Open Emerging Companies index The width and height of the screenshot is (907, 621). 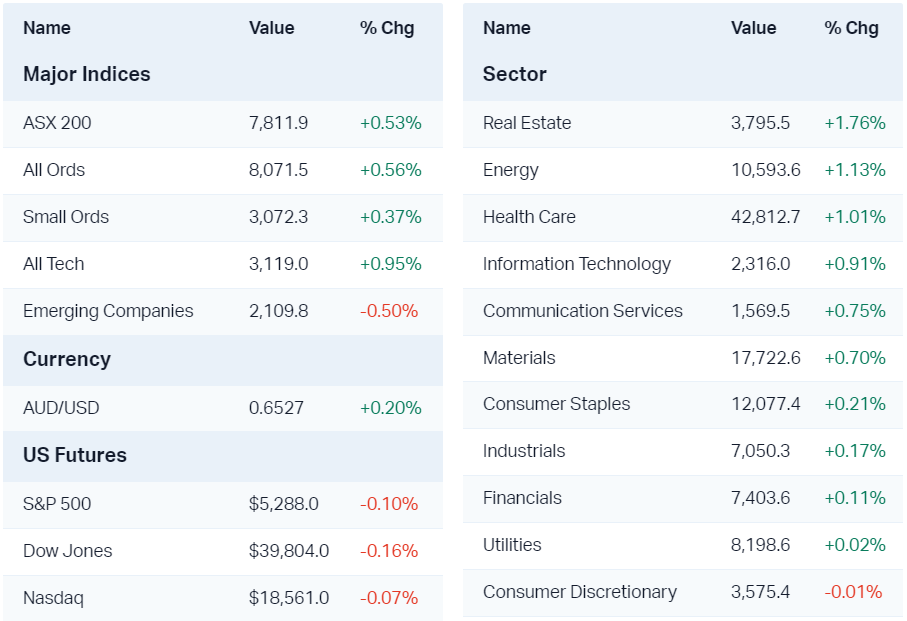tap(108, 311)
